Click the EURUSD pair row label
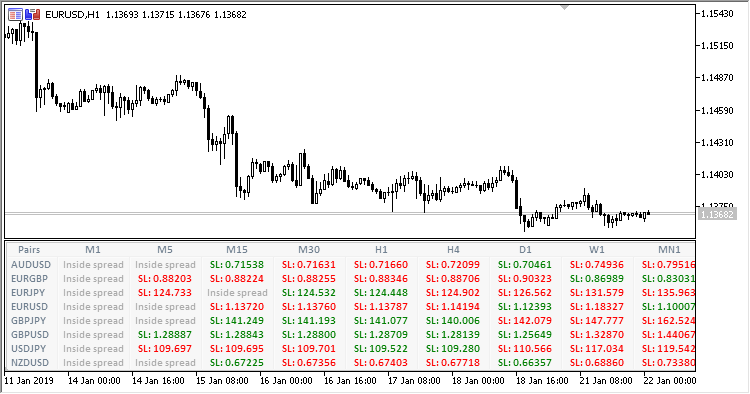This screenshot has height=394, width=750. click(x=30, y=306)
